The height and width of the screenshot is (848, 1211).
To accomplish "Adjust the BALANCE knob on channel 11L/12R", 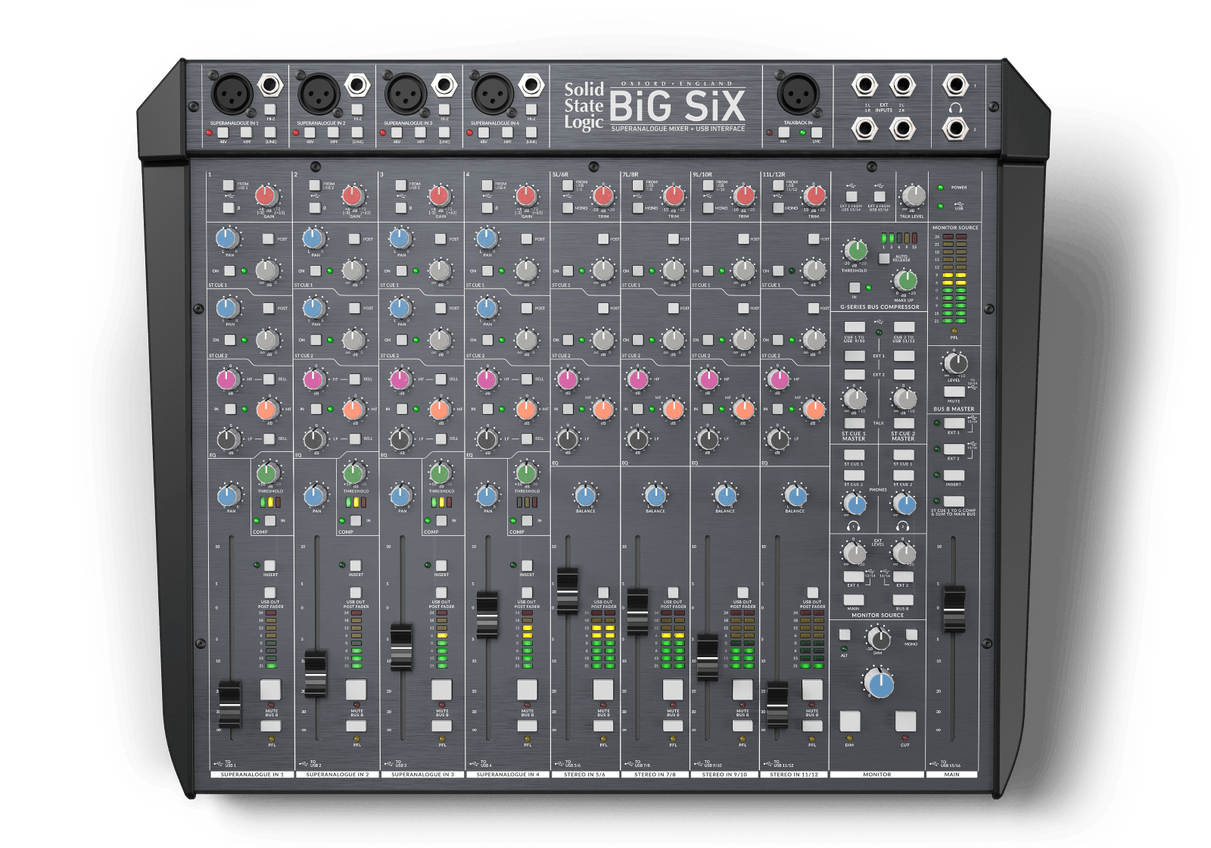I will (796, 495).
